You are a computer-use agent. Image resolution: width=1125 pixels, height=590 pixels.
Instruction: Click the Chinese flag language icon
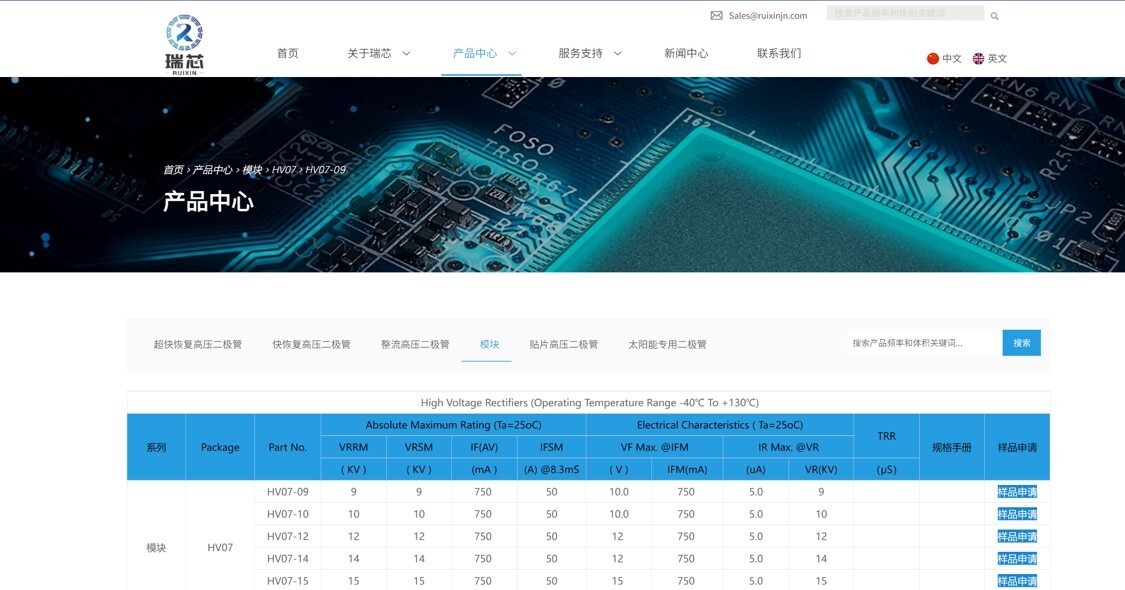933,59
